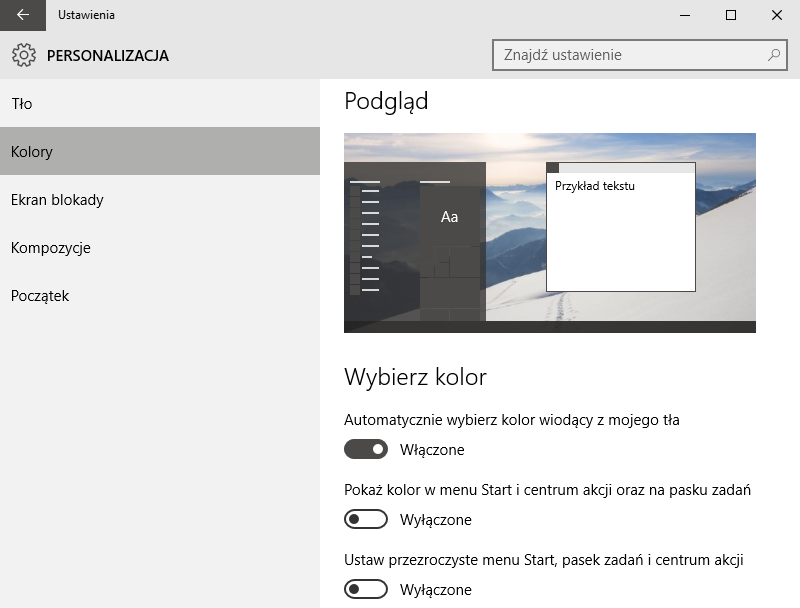
Task: Maximize the Ustawienia window
Action: click(731, 15)
